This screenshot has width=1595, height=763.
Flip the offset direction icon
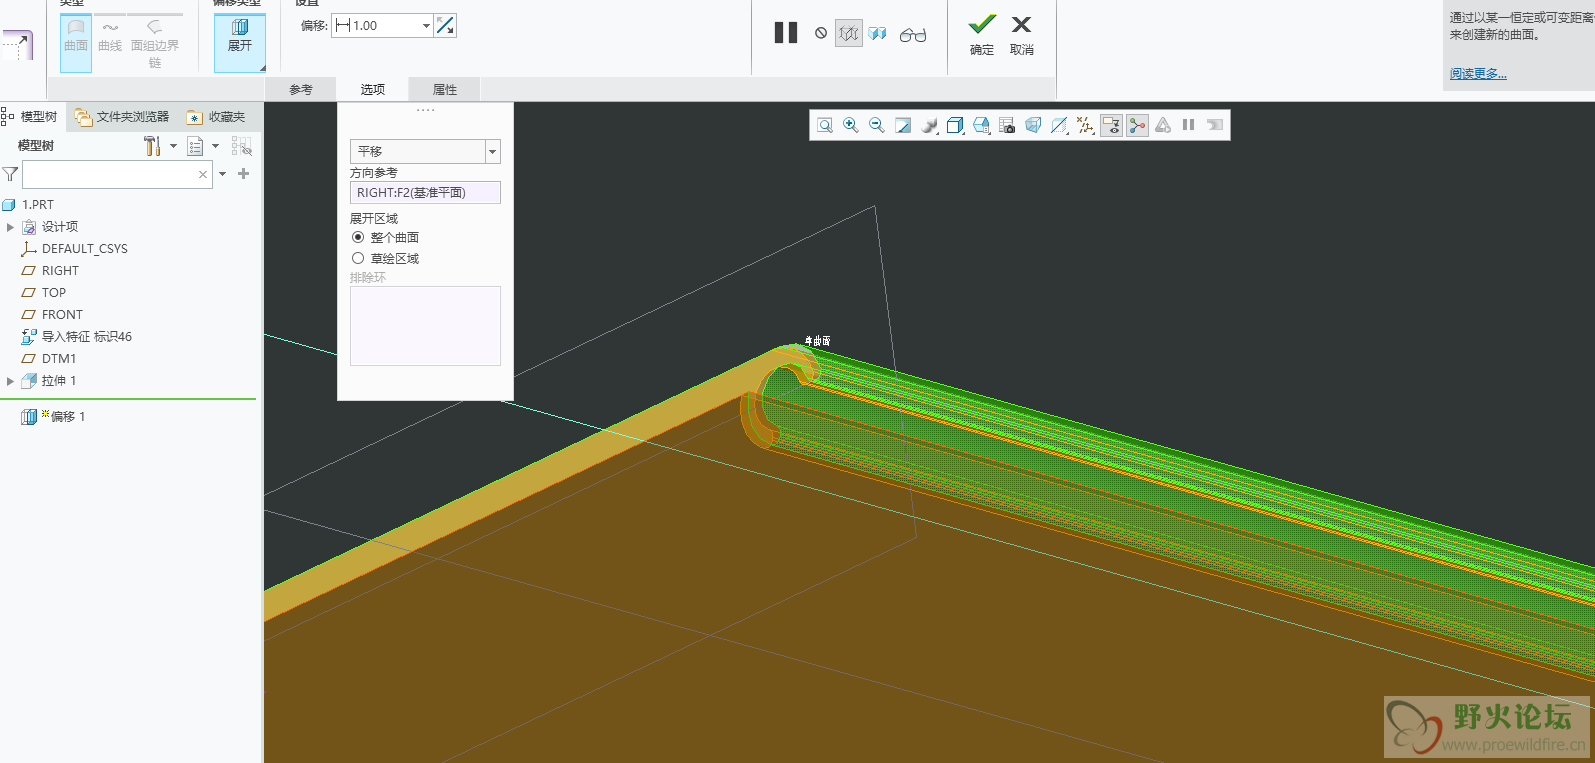point(445,26)
